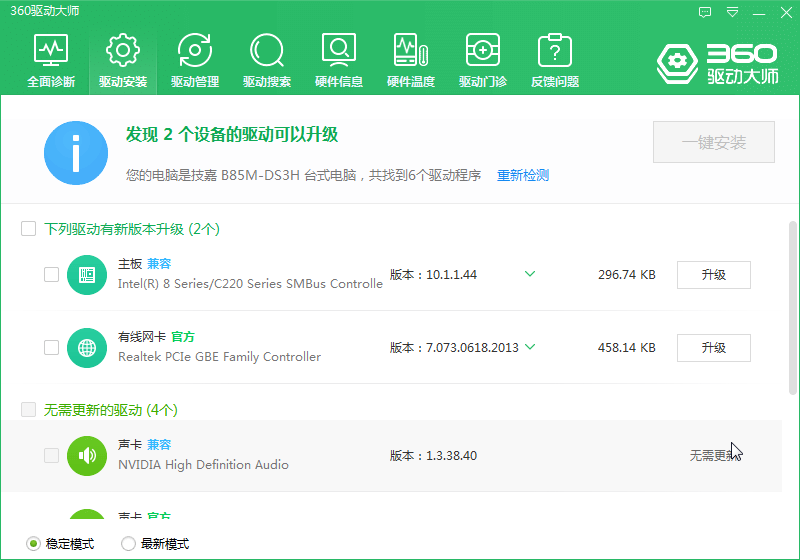
Task: Expand version dropdown for 10.1.1.44
Action: pos(530,274)
